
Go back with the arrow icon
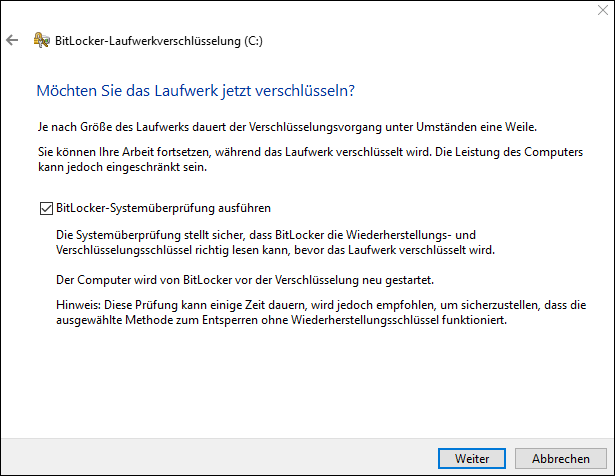click(x=12, y=40)
